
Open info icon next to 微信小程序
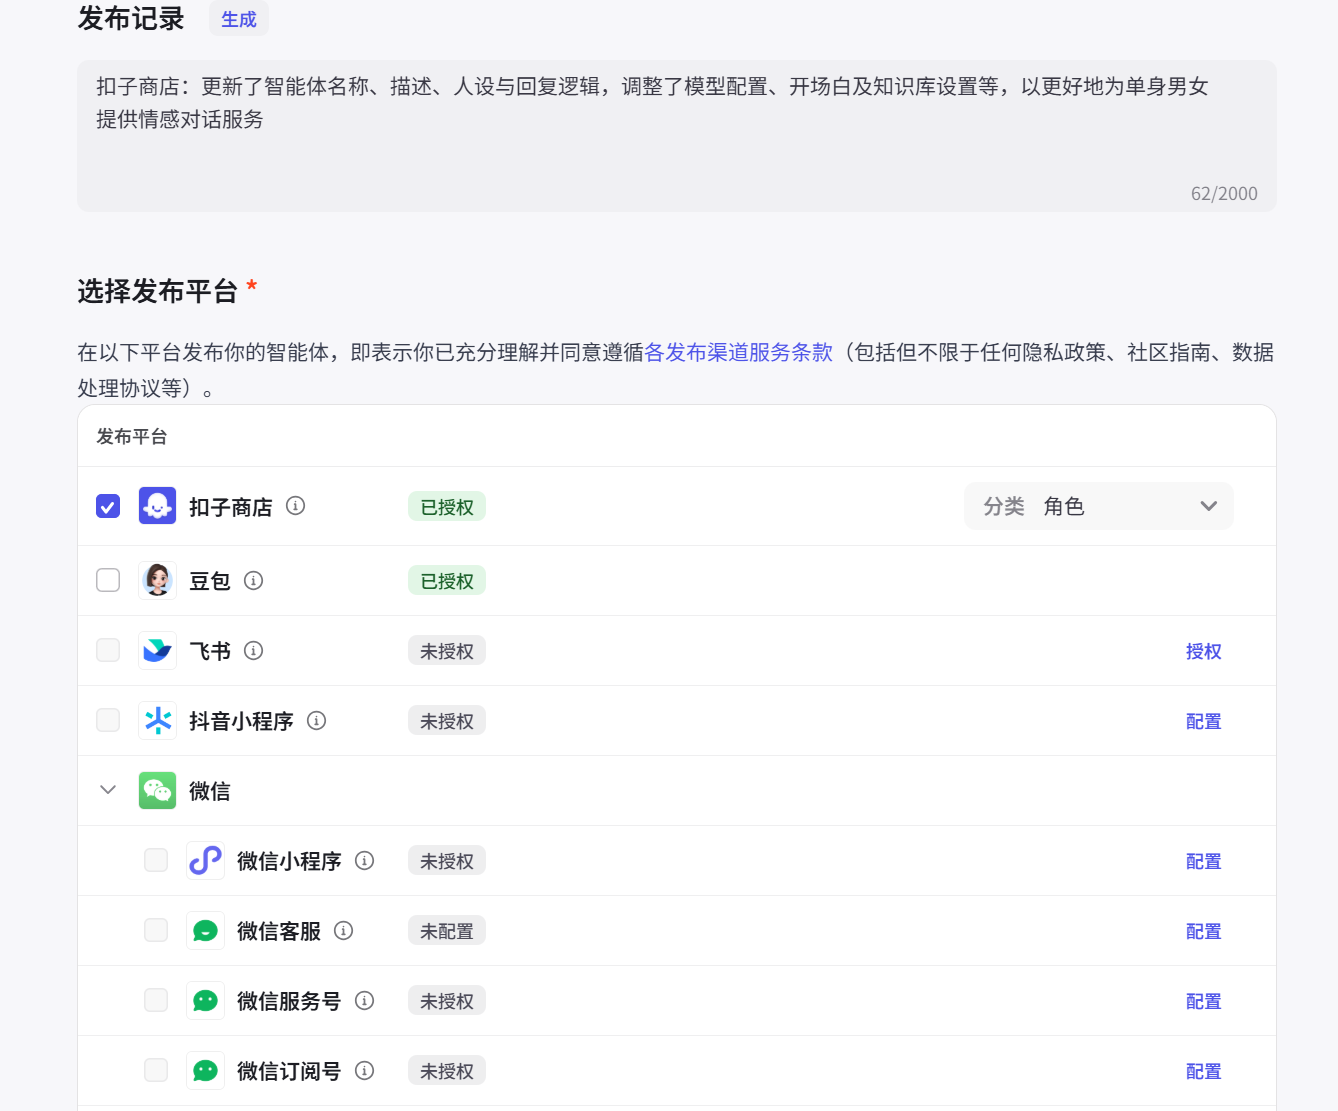point(364,860)
